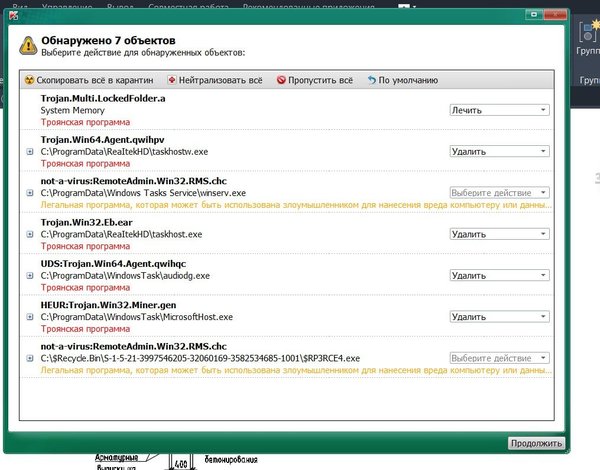Expand the audiodg.exe file entry
Screen dimensions: 600x470
30,275
